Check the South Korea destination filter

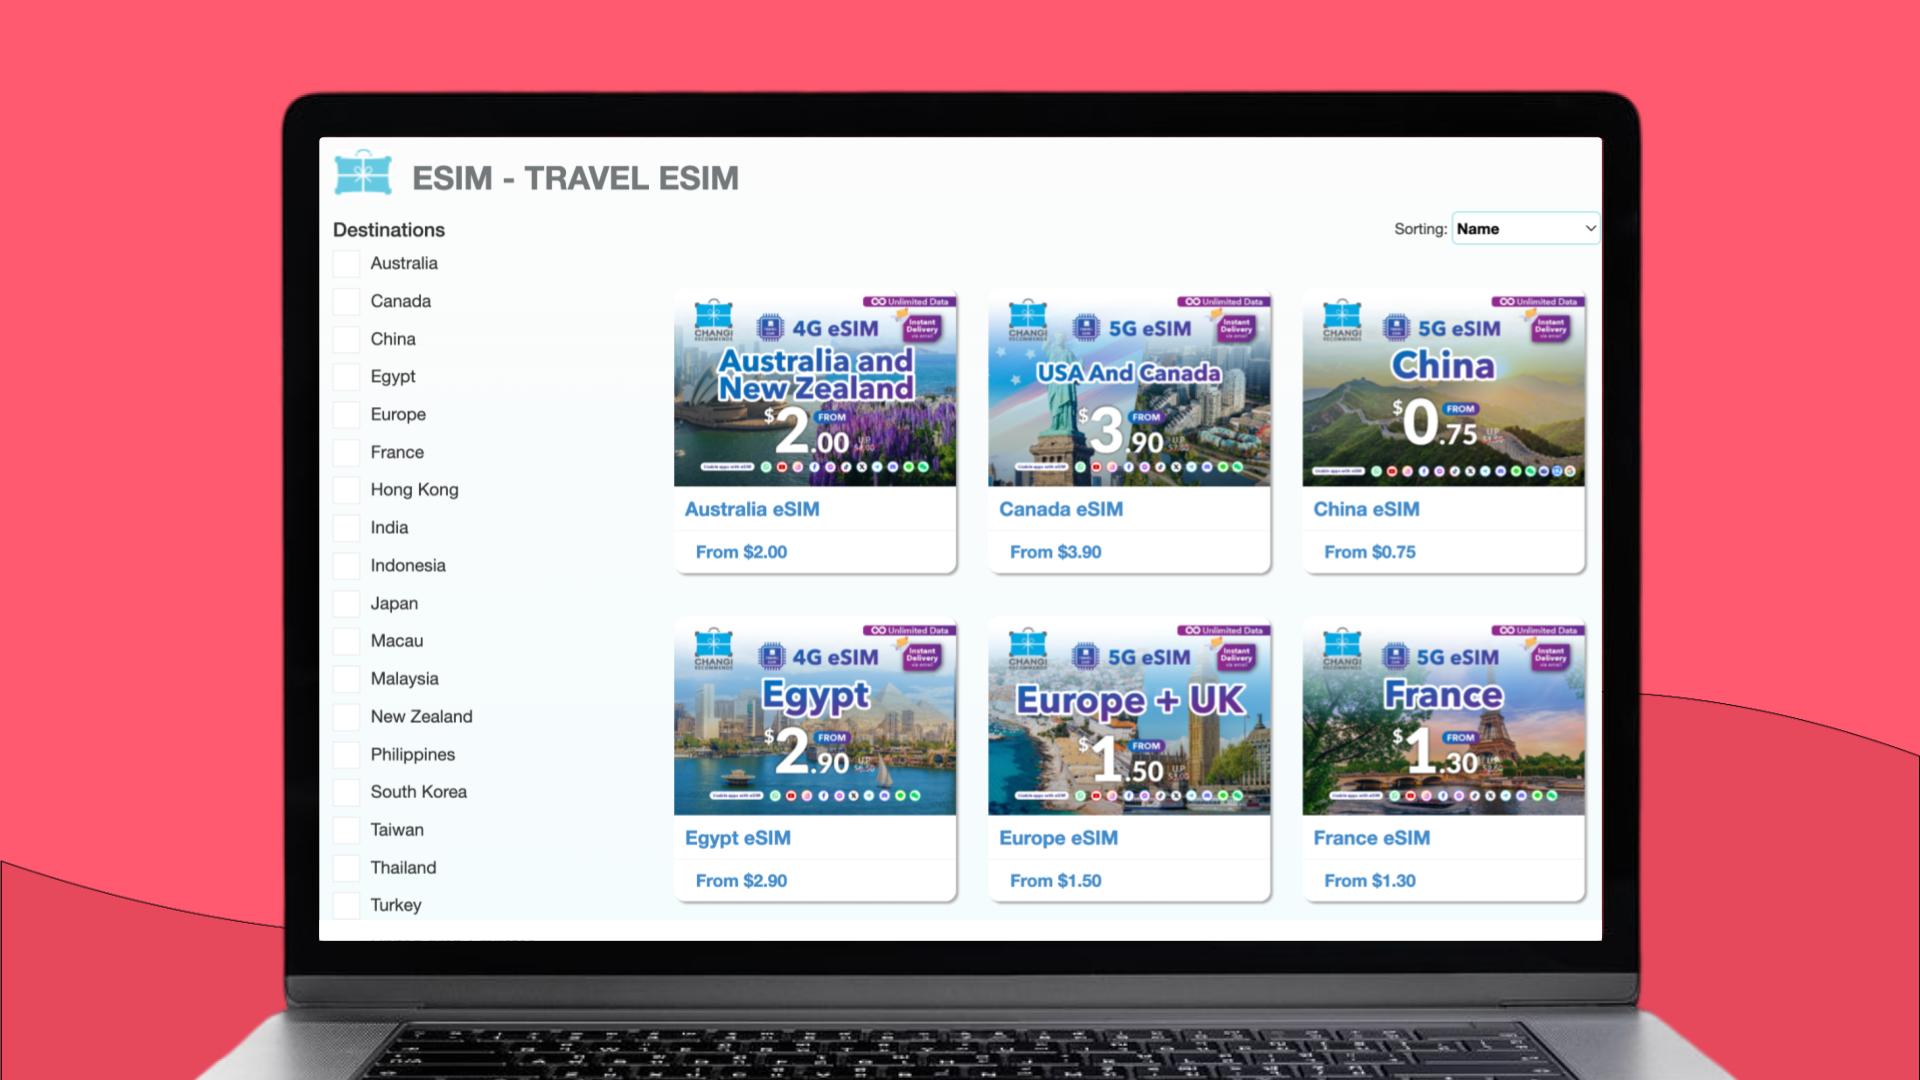click(346, 791)
